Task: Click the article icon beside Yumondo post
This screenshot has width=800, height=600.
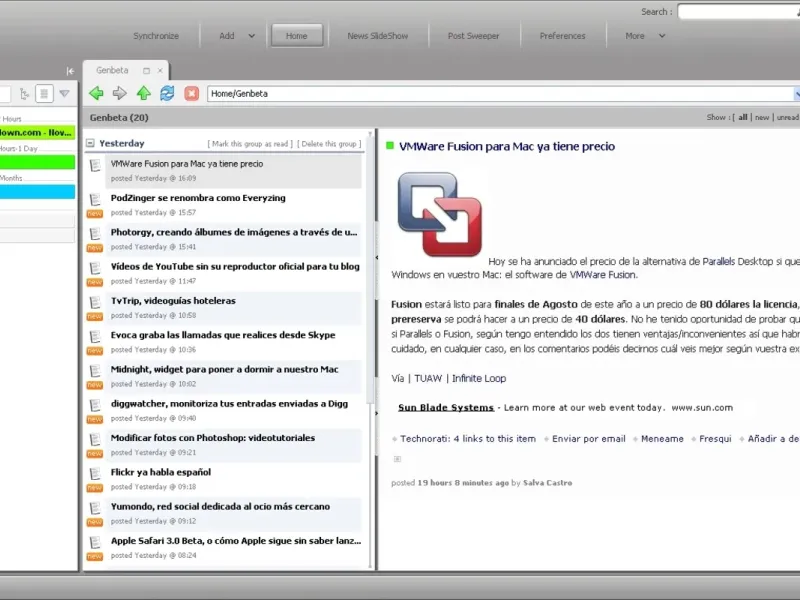Action: click(x=95, y=508)
